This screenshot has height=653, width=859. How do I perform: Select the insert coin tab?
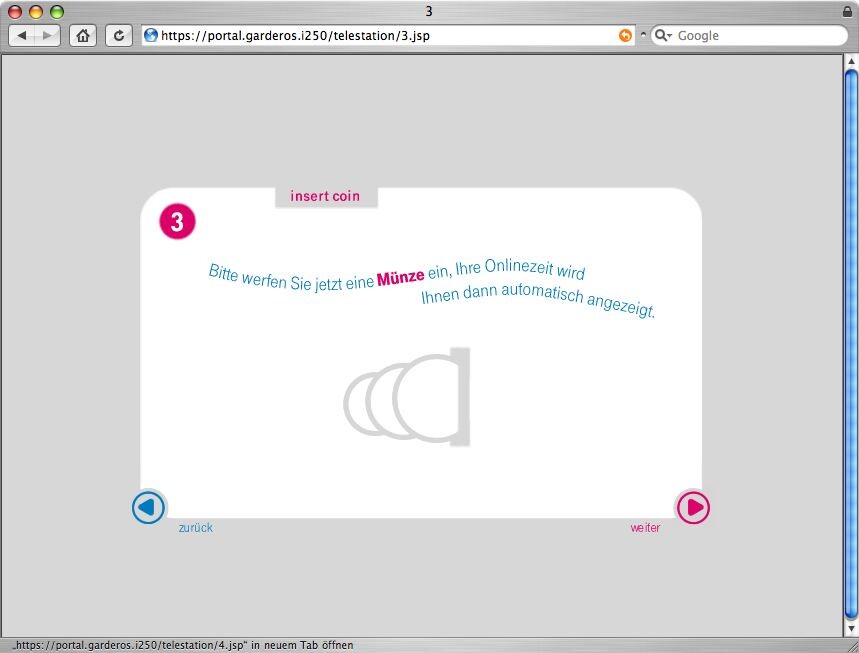click(326, 196)
